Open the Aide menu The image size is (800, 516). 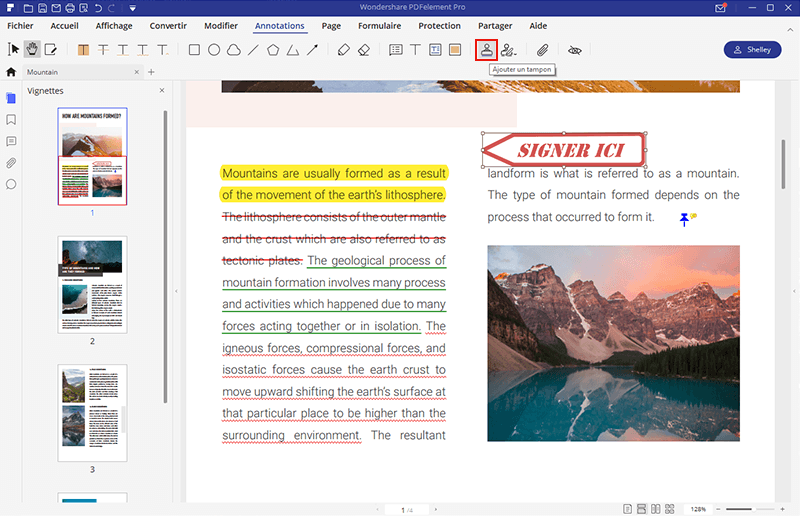click(538, 26)
